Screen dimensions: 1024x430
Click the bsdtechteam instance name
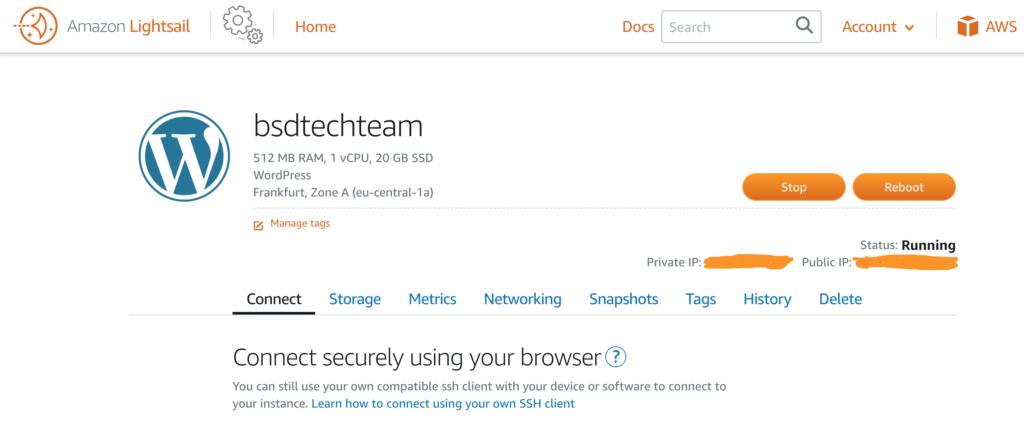(338, 126)
